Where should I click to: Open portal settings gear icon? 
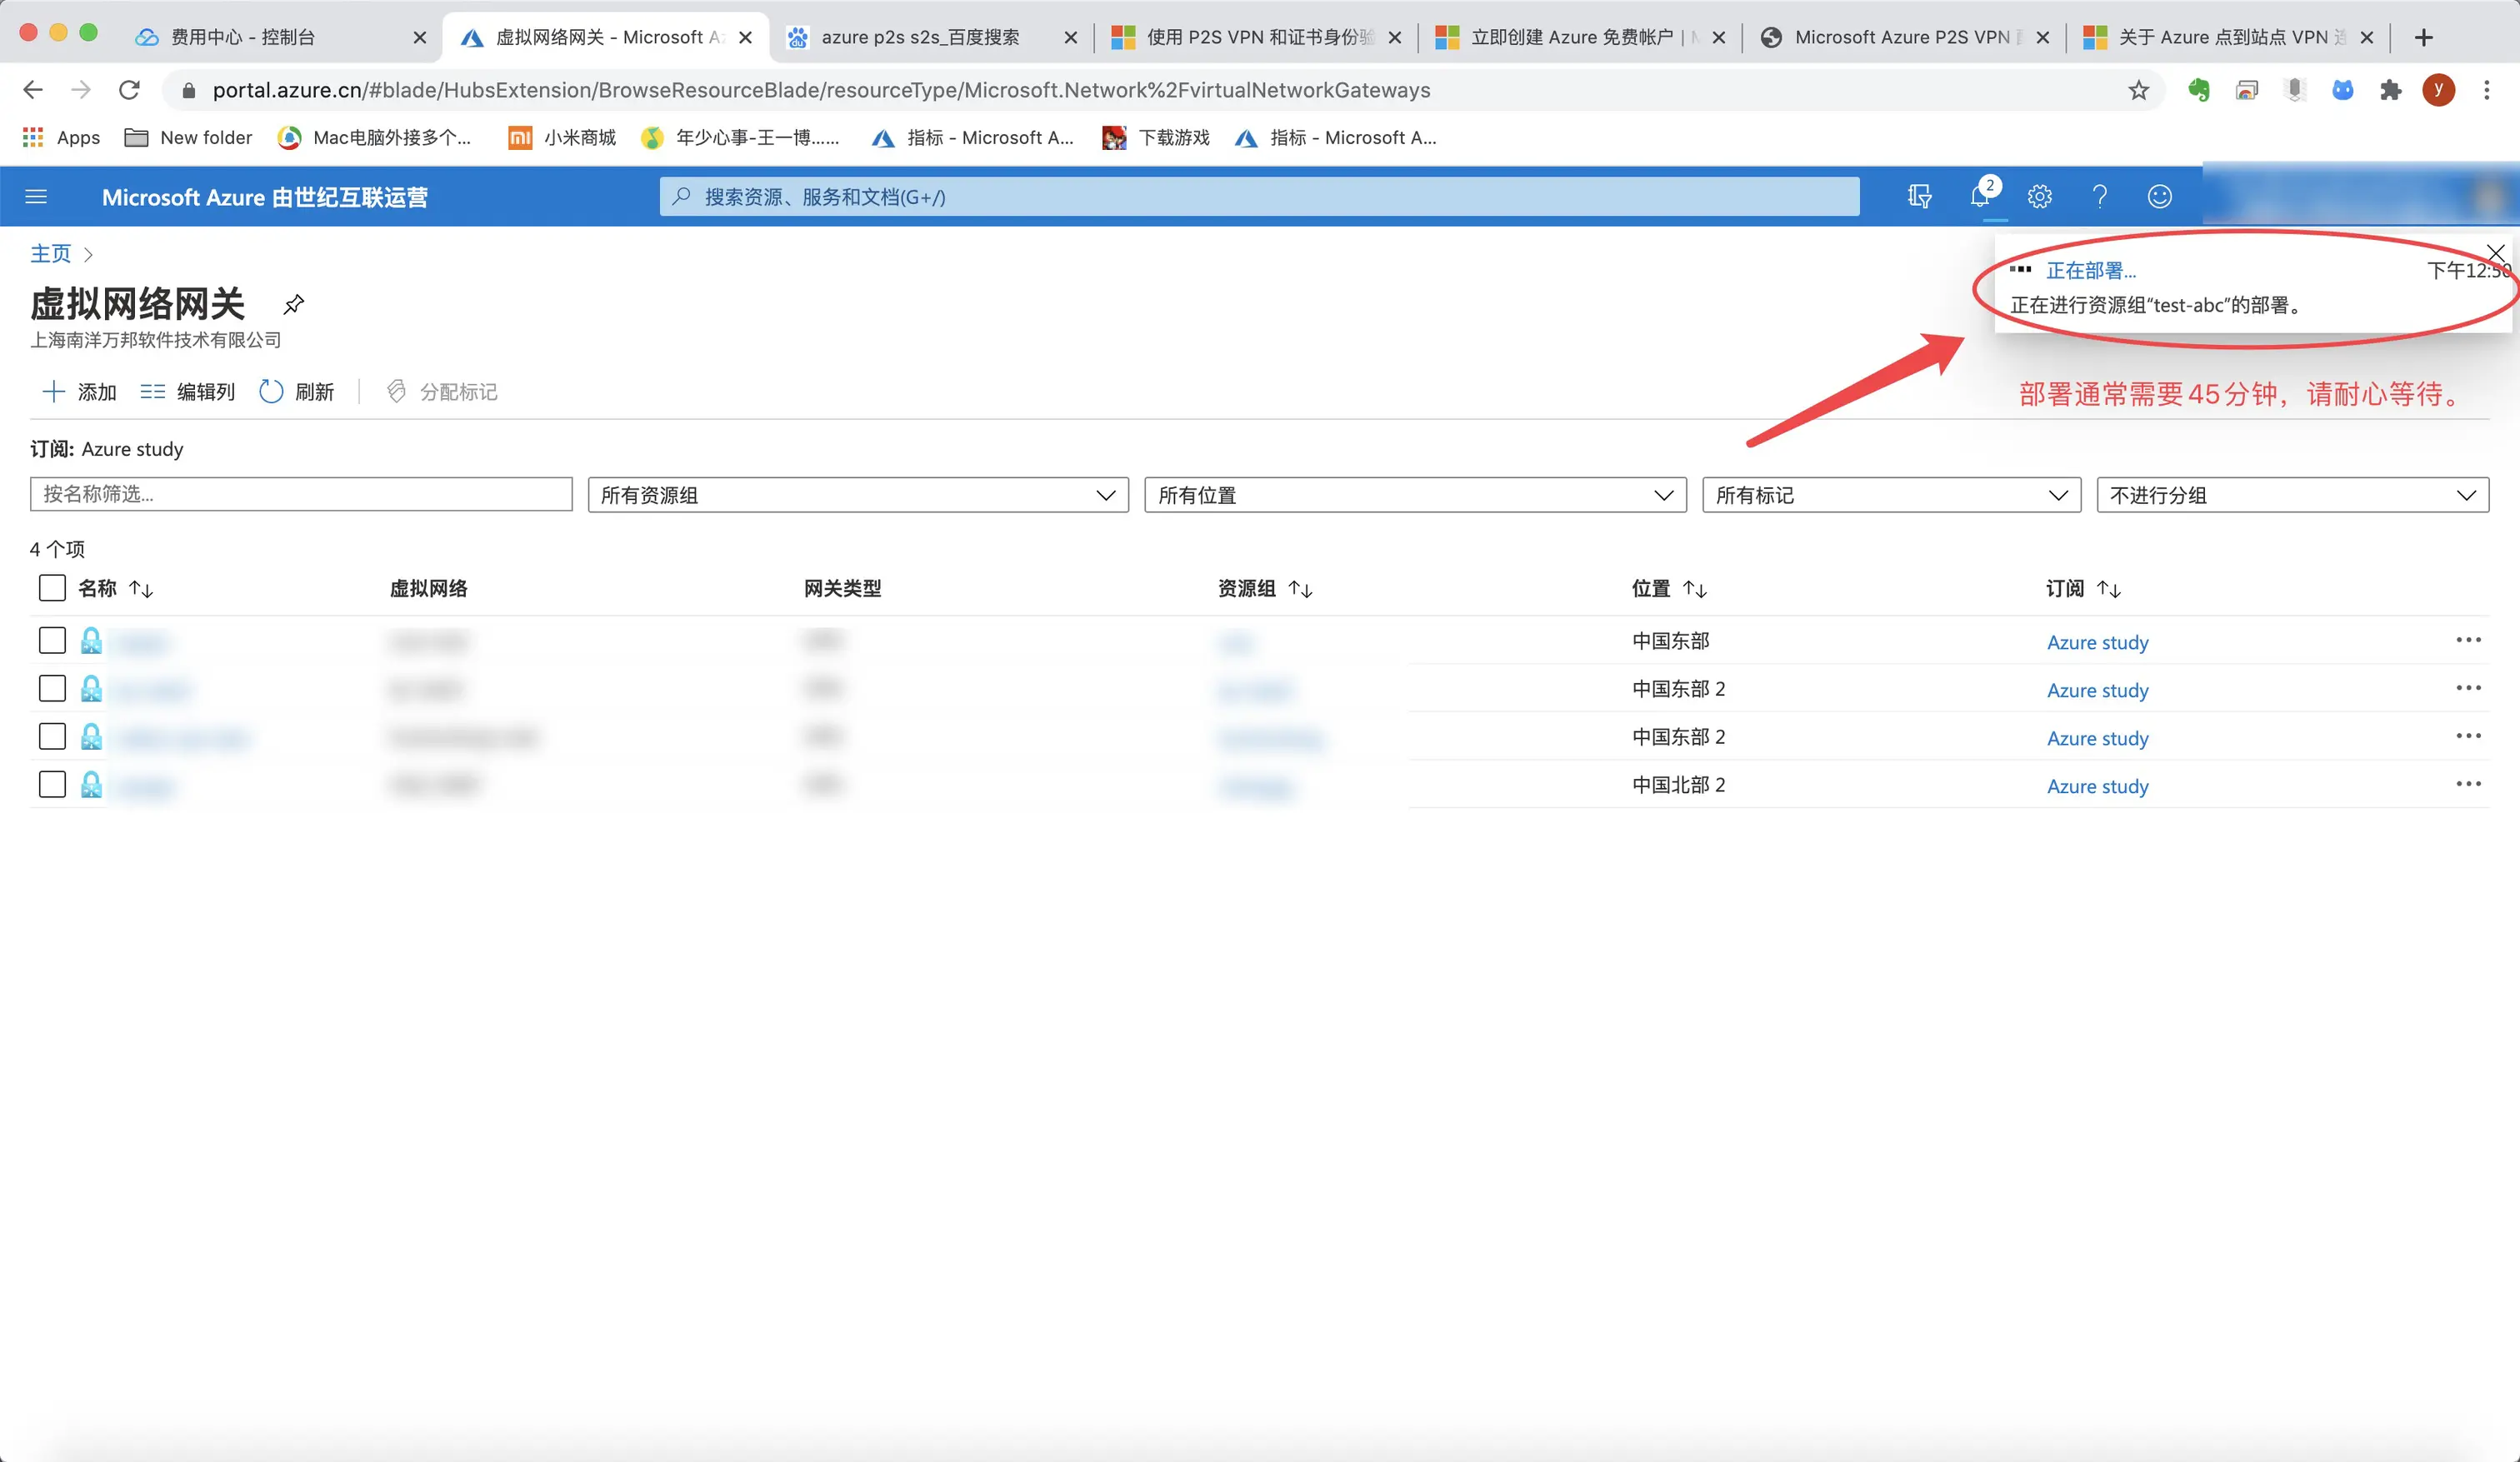coord(2040,196)
